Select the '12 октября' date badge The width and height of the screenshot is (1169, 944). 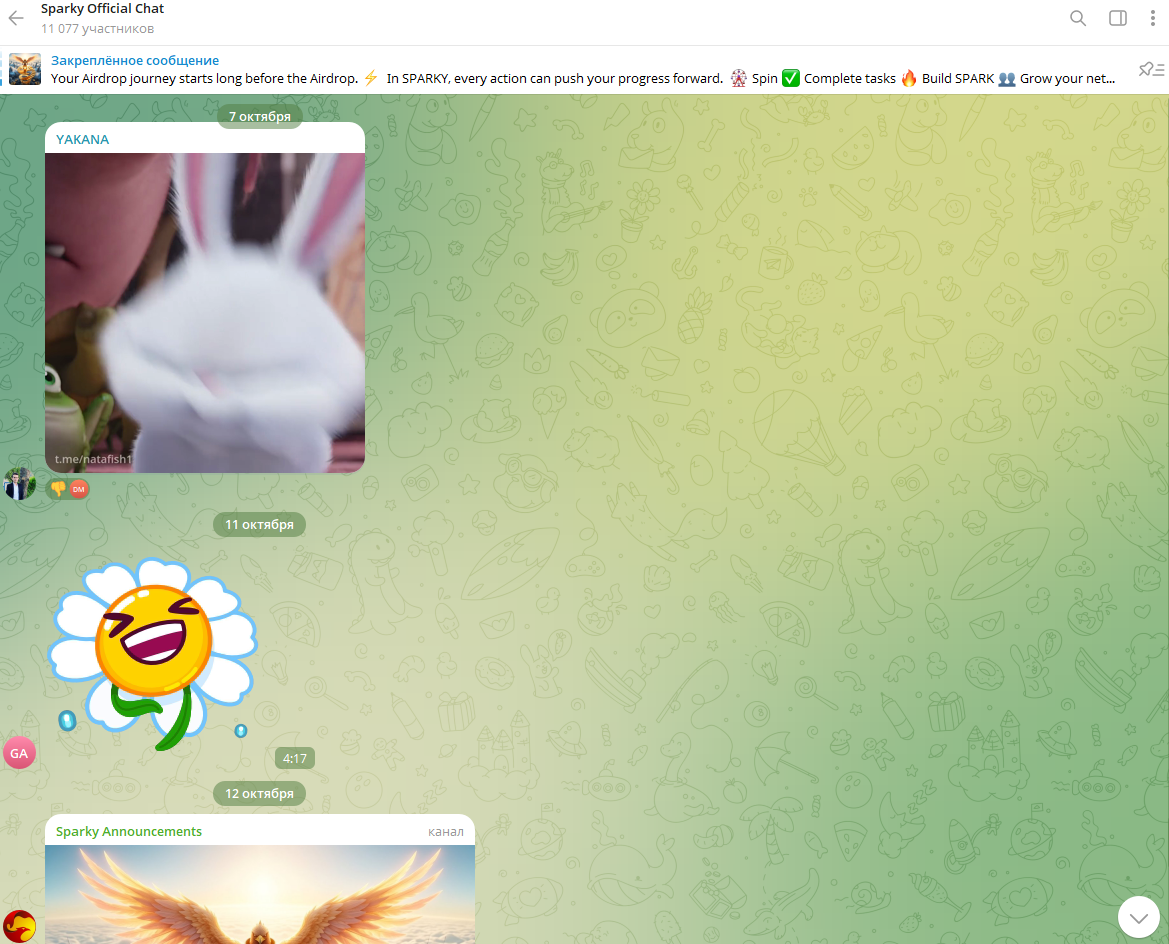click(259, 793)
